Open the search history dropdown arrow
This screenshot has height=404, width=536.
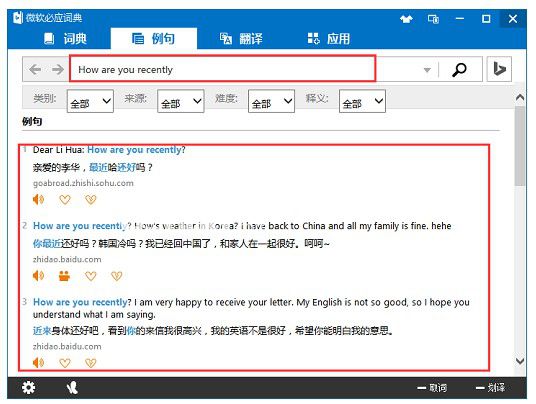(427, 70)
